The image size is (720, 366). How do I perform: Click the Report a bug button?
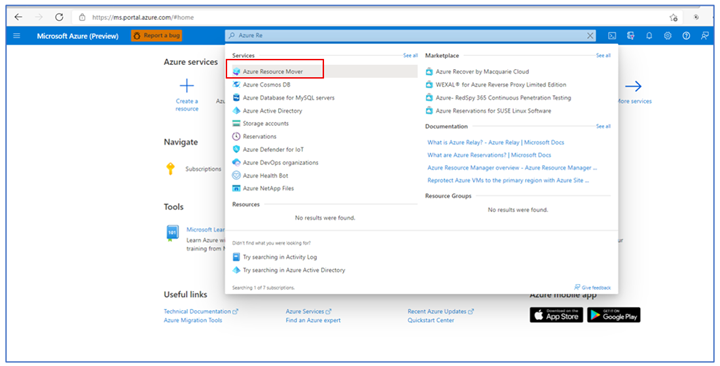tap(157, 35)
